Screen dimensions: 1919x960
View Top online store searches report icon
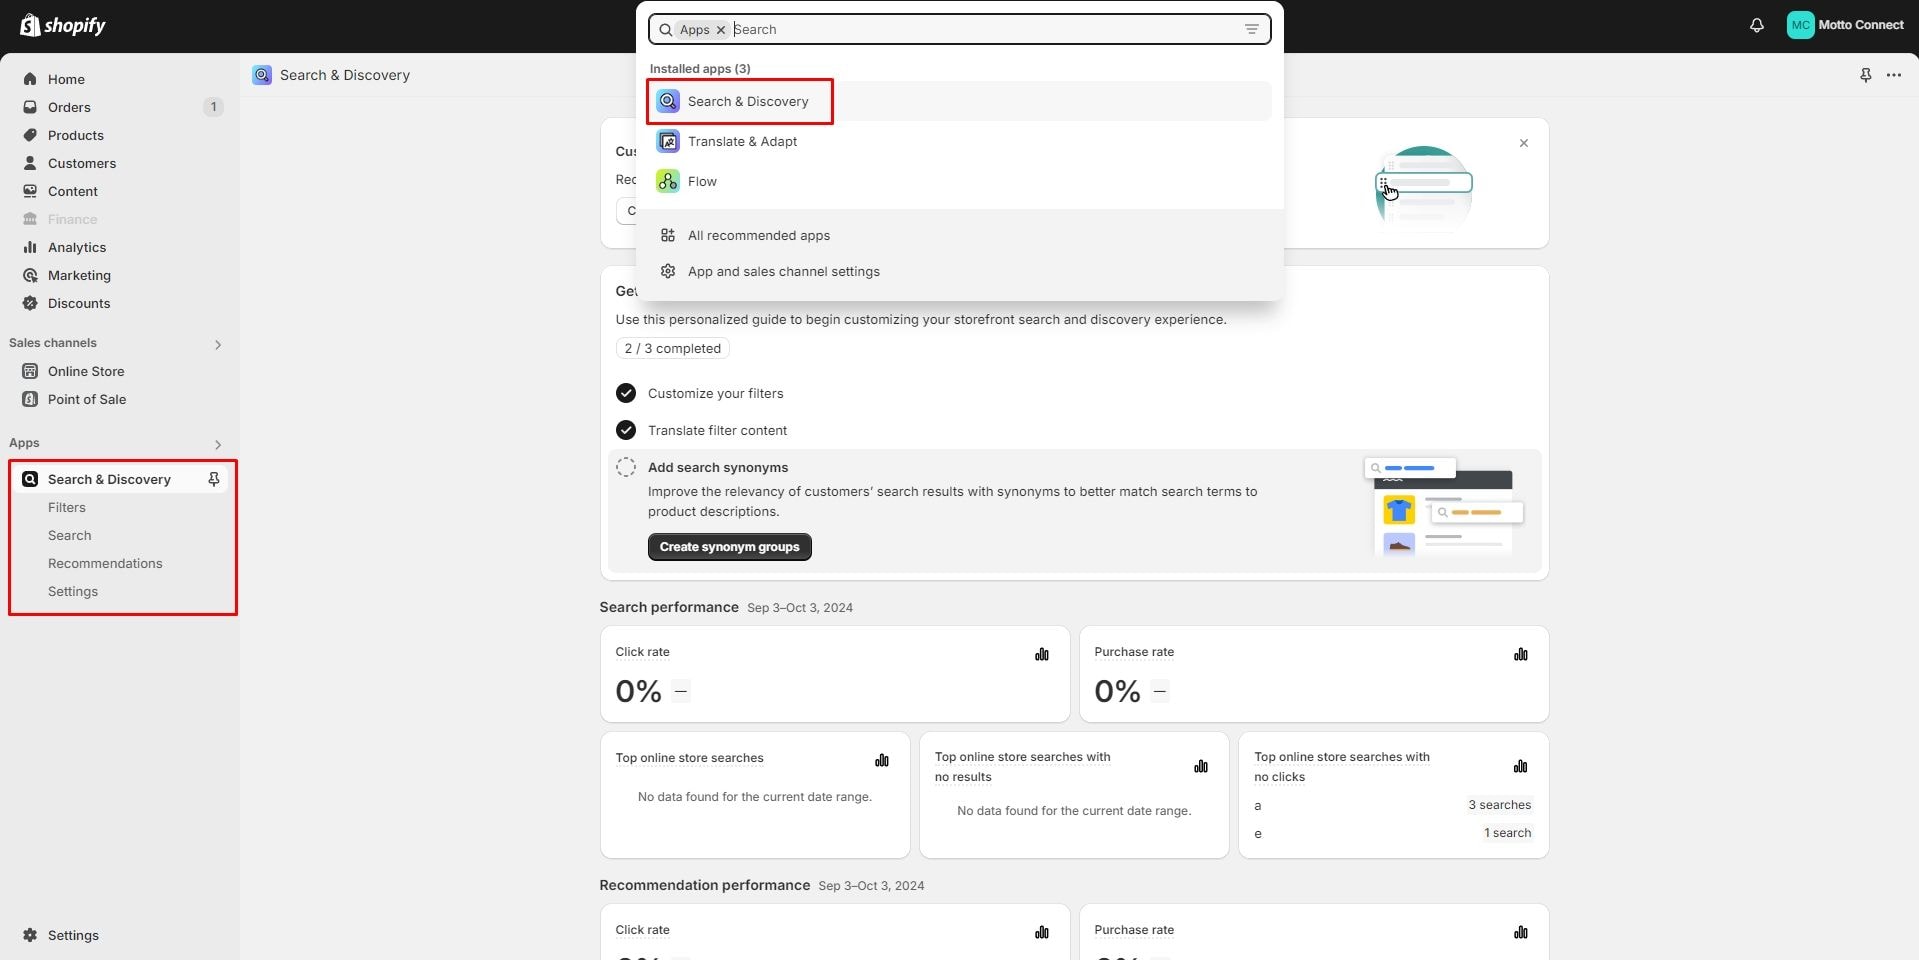point(881,760)
